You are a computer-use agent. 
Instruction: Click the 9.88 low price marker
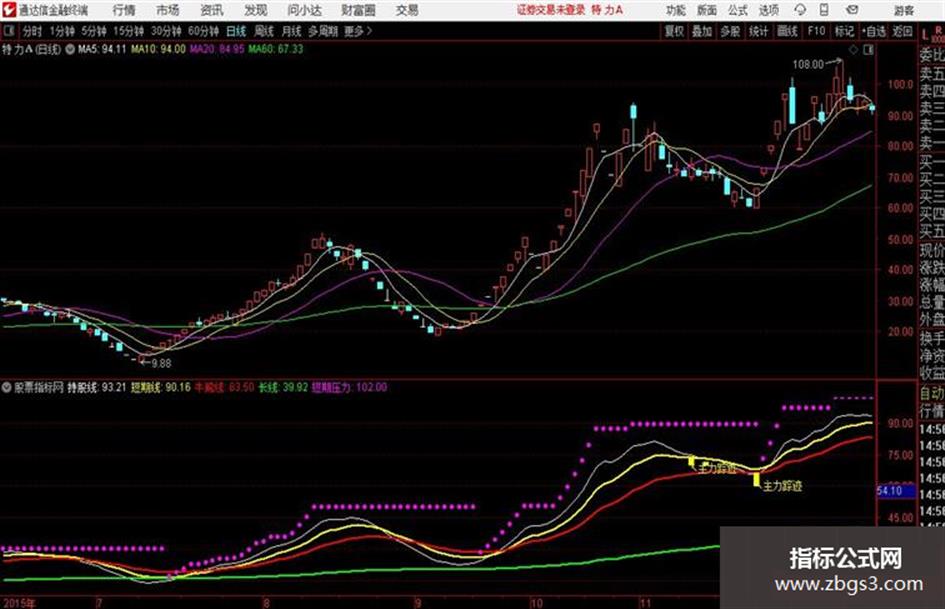[x=161, y=364]
